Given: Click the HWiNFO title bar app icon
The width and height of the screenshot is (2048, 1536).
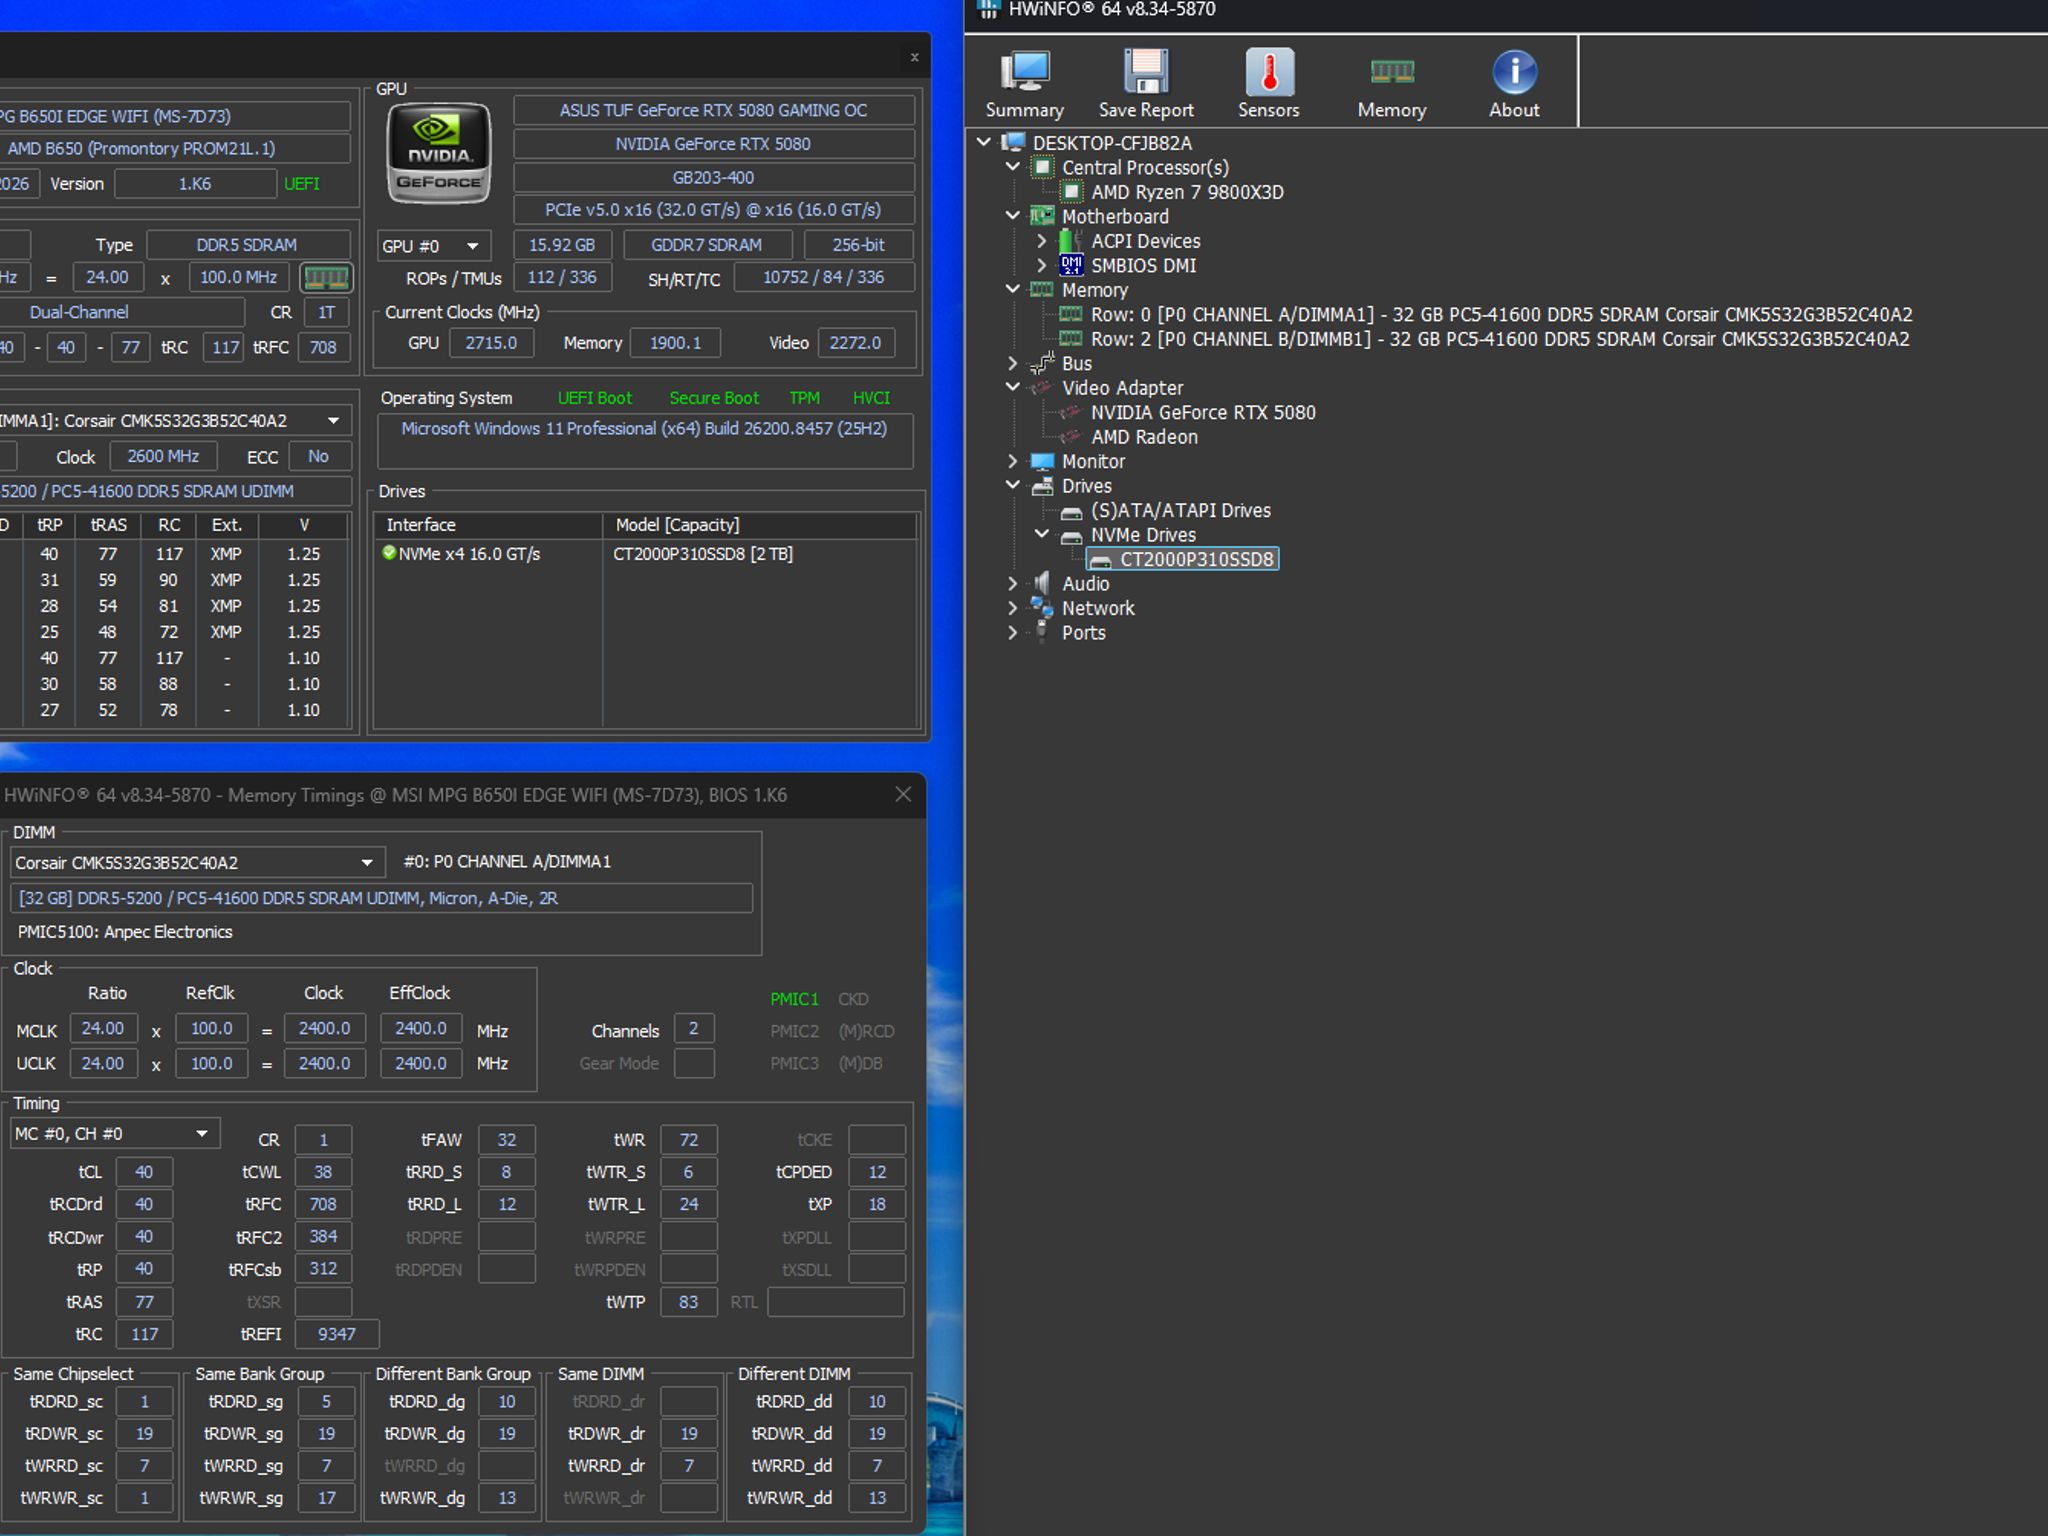Looking at the screenshot, I should point(988,9).
